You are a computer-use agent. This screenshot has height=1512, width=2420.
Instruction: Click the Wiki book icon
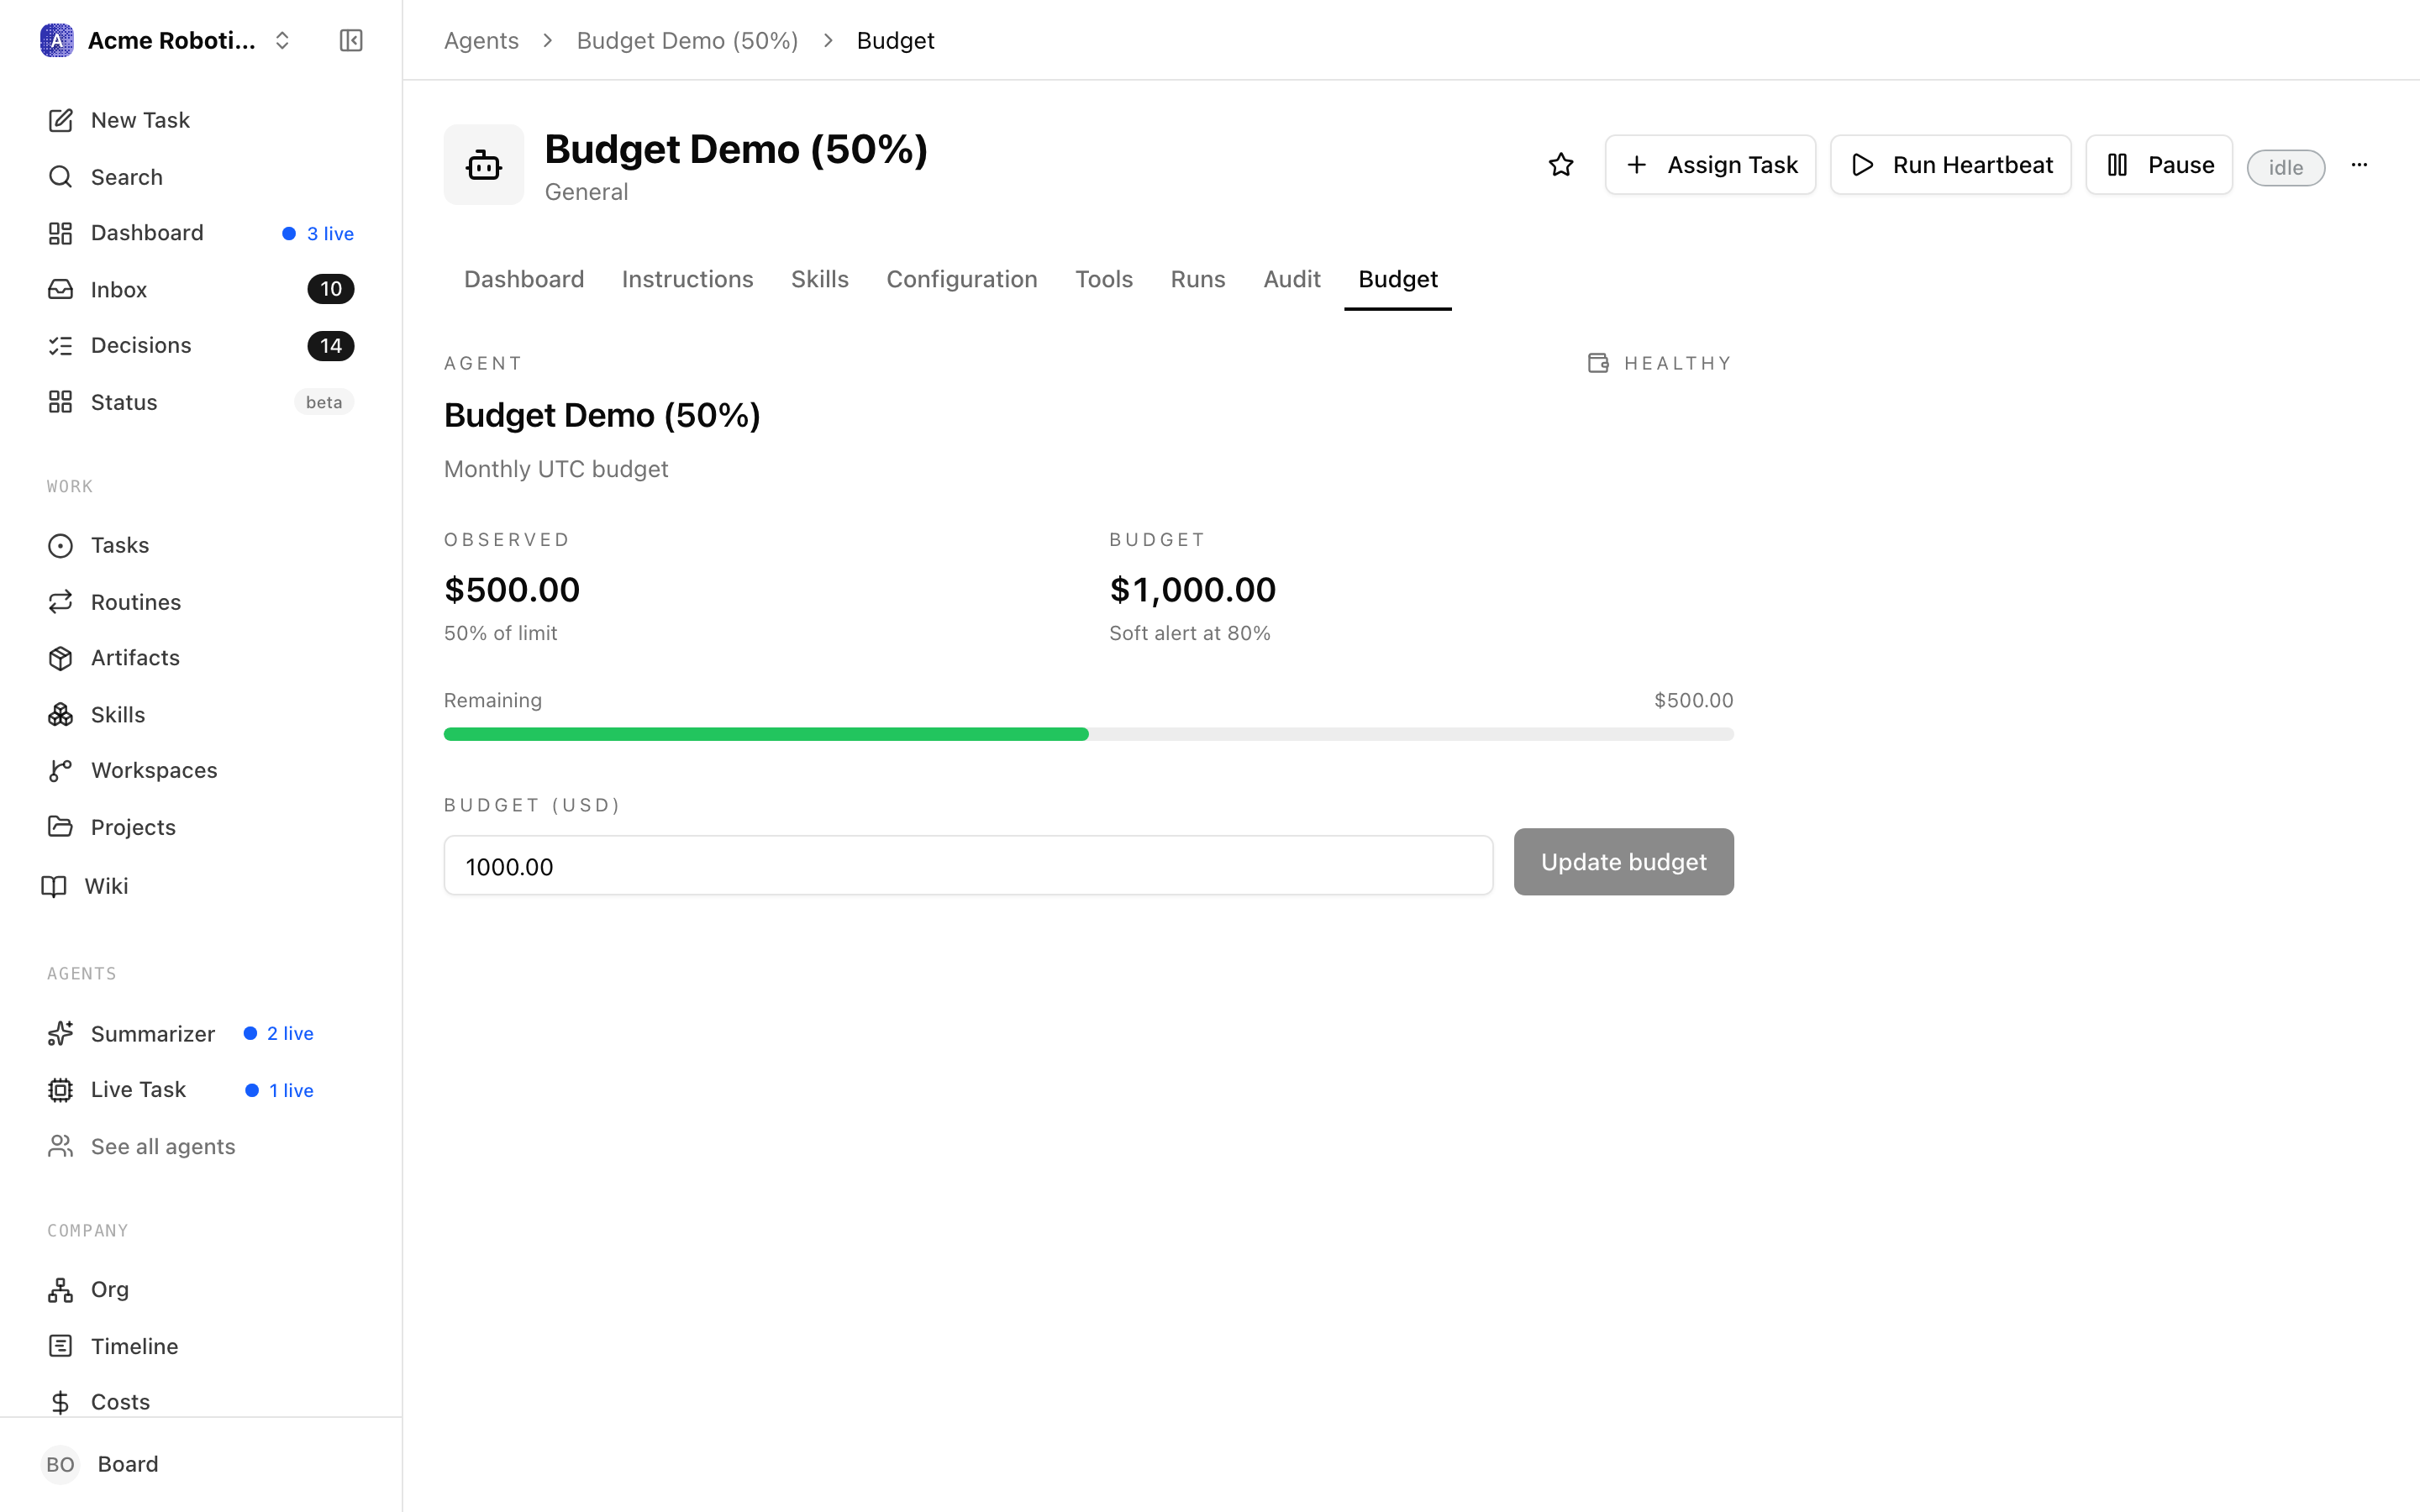(x=54, y=886)
